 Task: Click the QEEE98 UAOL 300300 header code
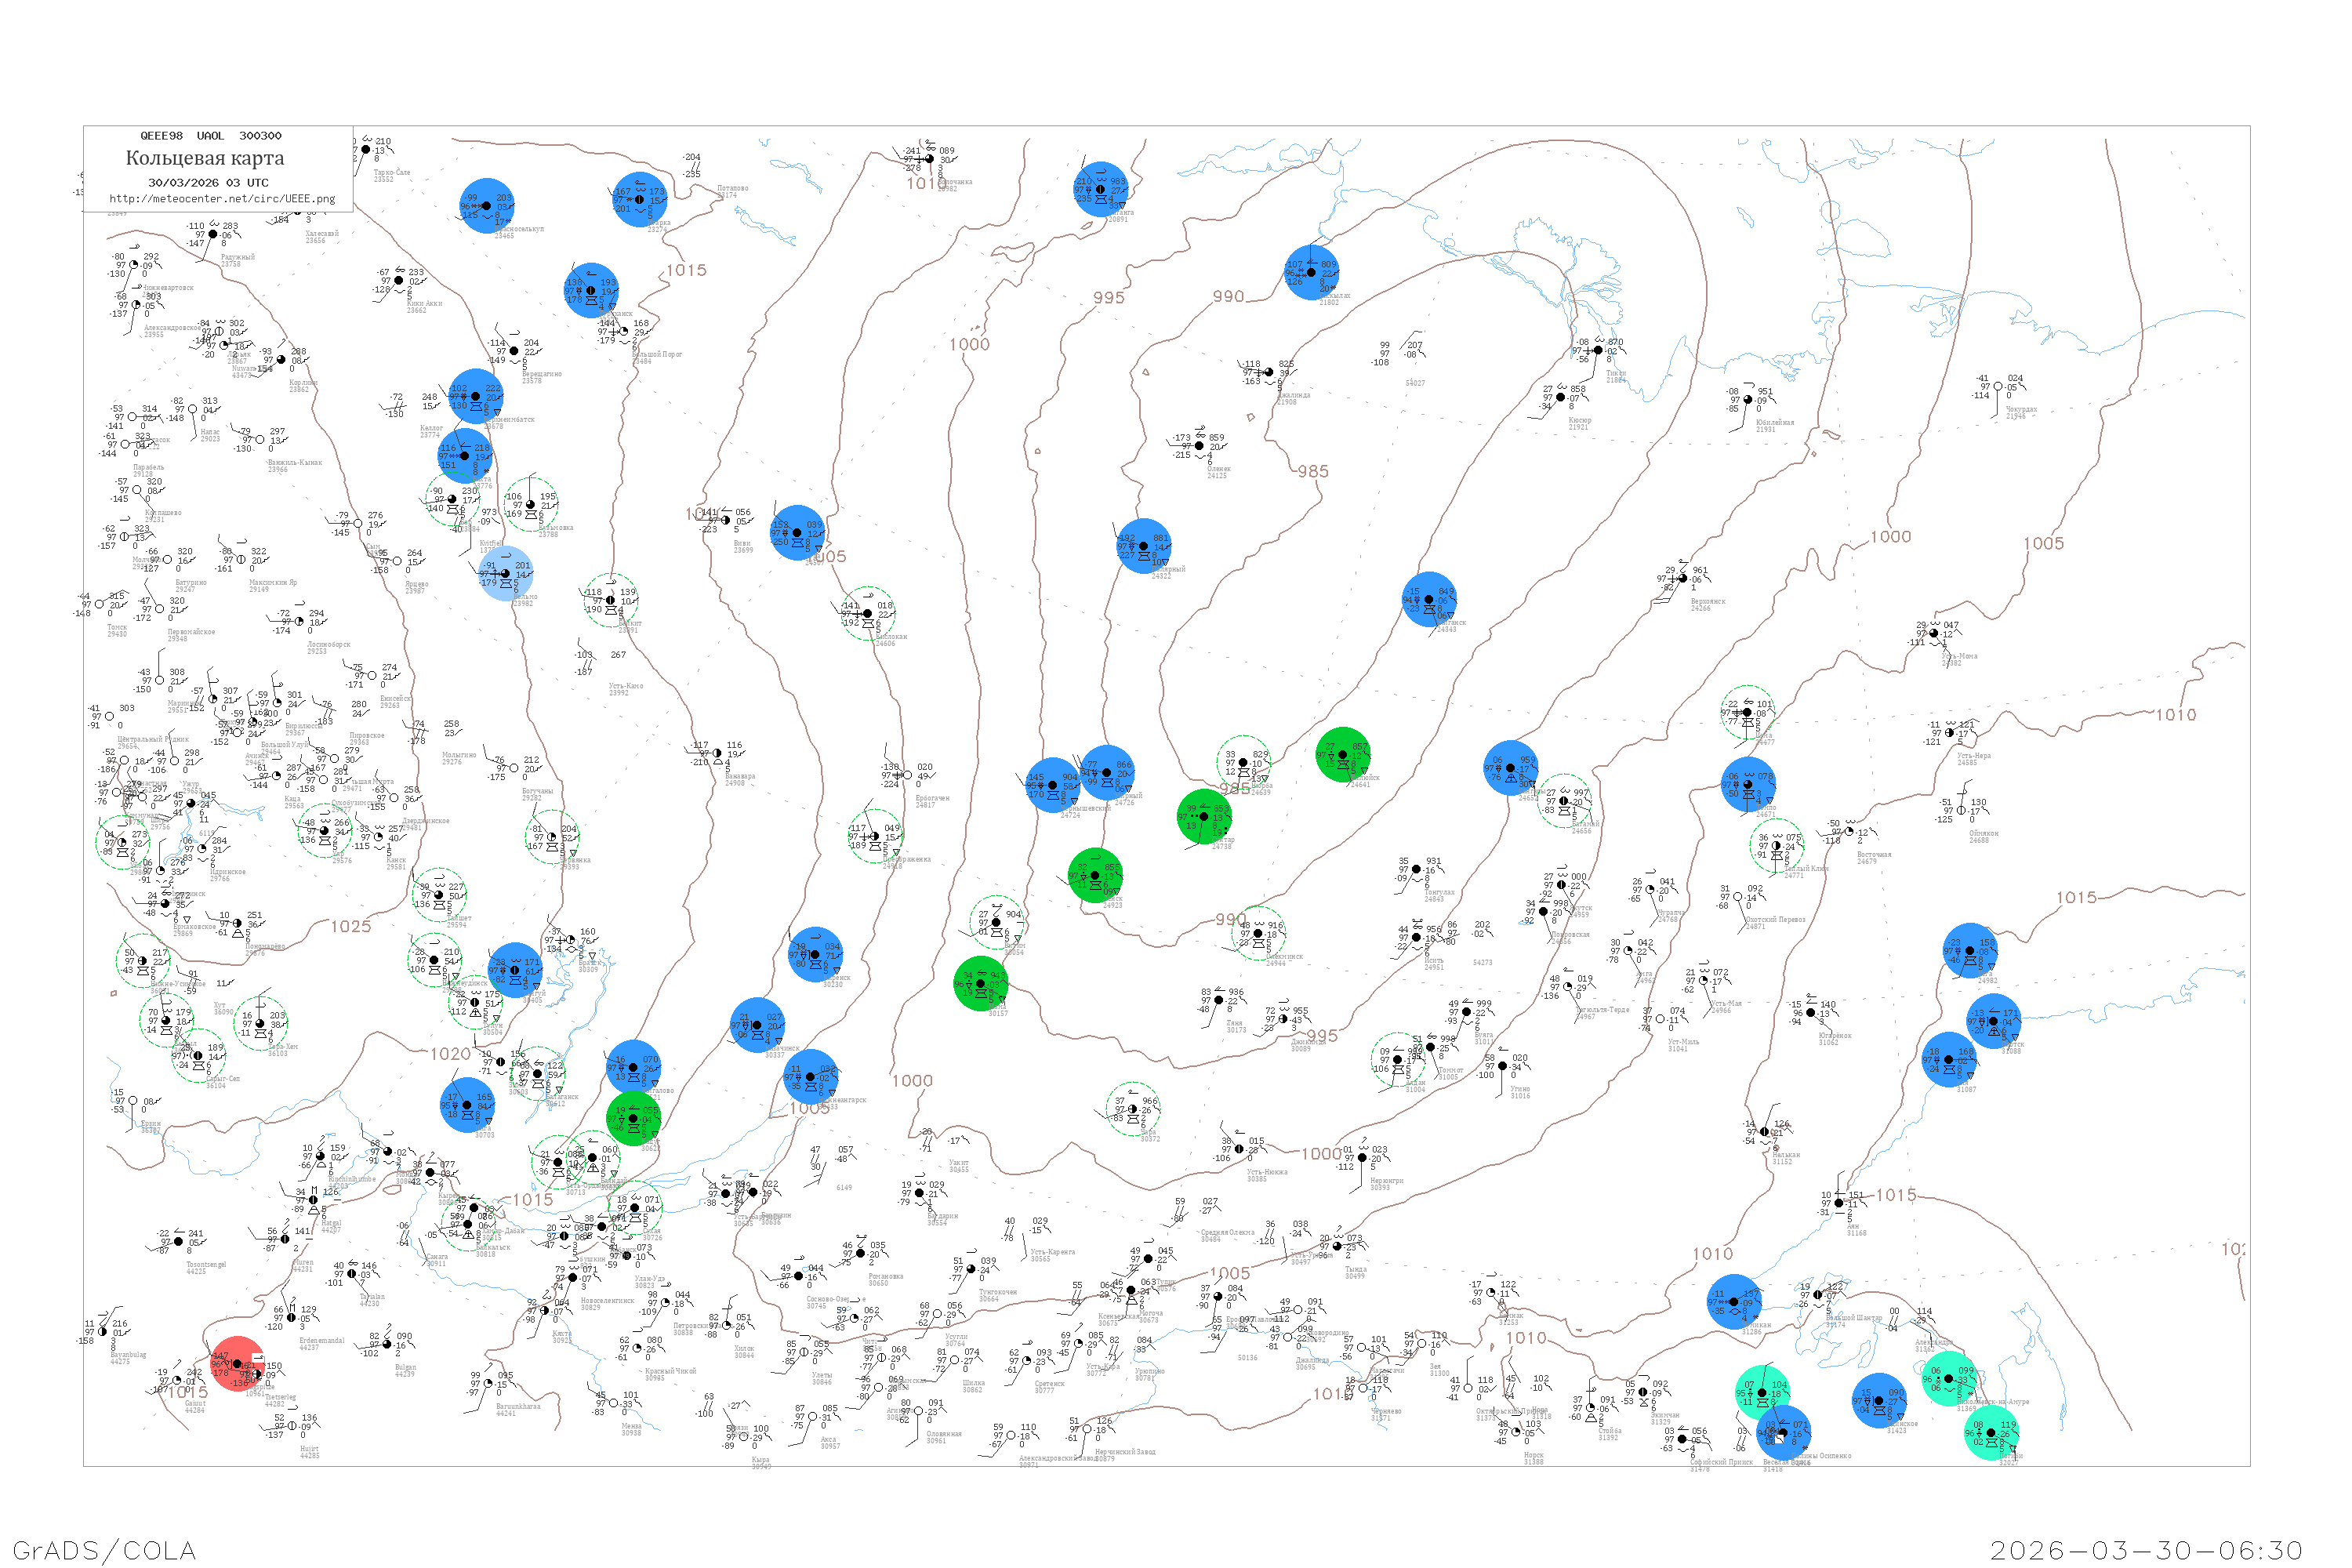[x=210, y=136]
